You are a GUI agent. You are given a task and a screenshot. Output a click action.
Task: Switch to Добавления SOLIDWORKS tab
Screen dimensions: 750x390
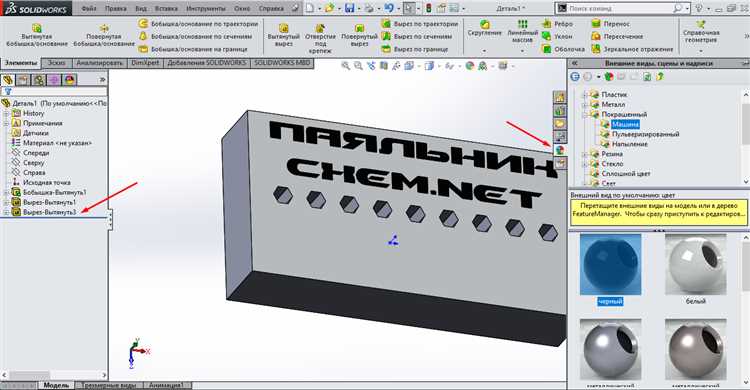click(207, 63)
